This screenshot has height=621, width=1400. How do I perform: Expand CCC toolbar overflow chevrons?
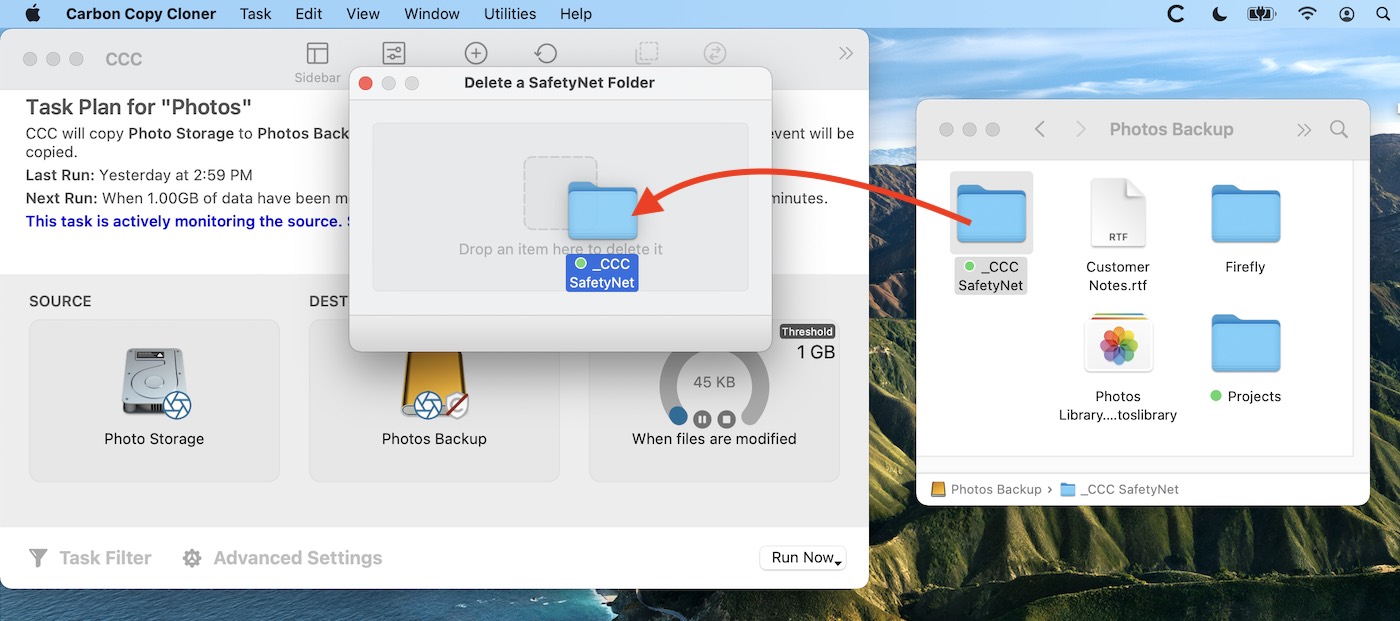[x=846, y=53]
